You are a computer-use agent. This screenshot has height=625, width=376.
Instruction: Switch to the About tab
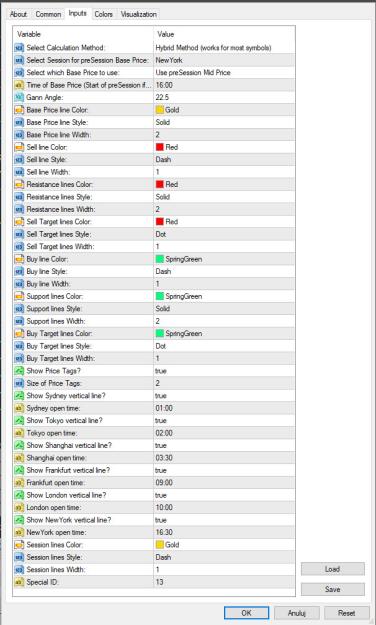(18, 14)
